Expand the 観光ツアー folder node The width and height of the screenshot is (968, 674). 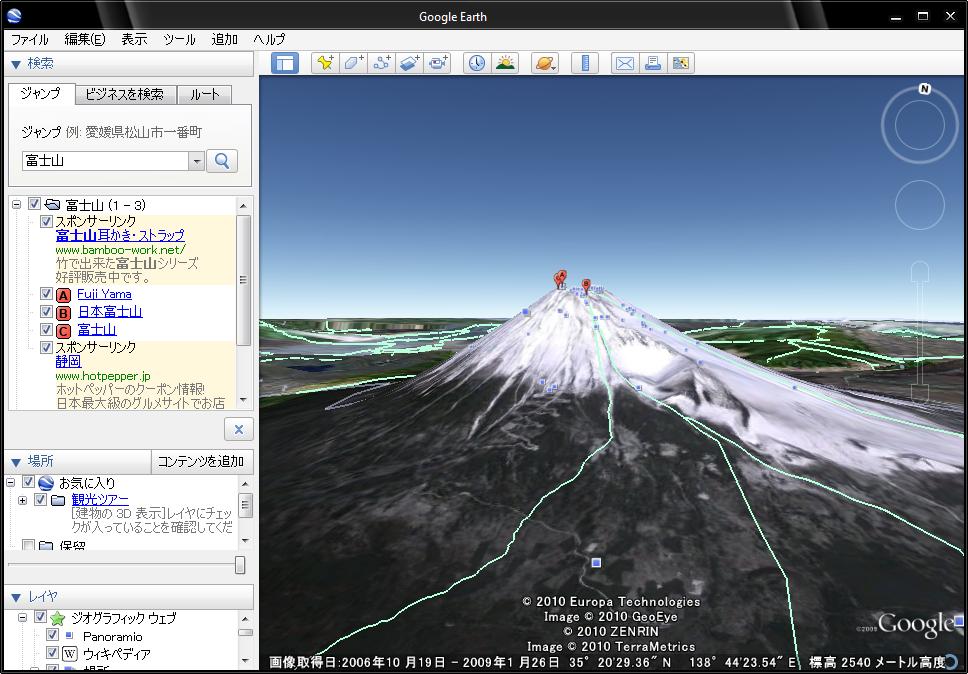point(23,500)
